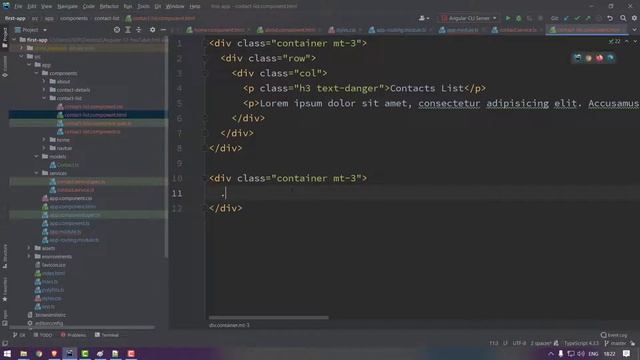
Task: Select app.module.ts in the project tree
Action: 61,231
